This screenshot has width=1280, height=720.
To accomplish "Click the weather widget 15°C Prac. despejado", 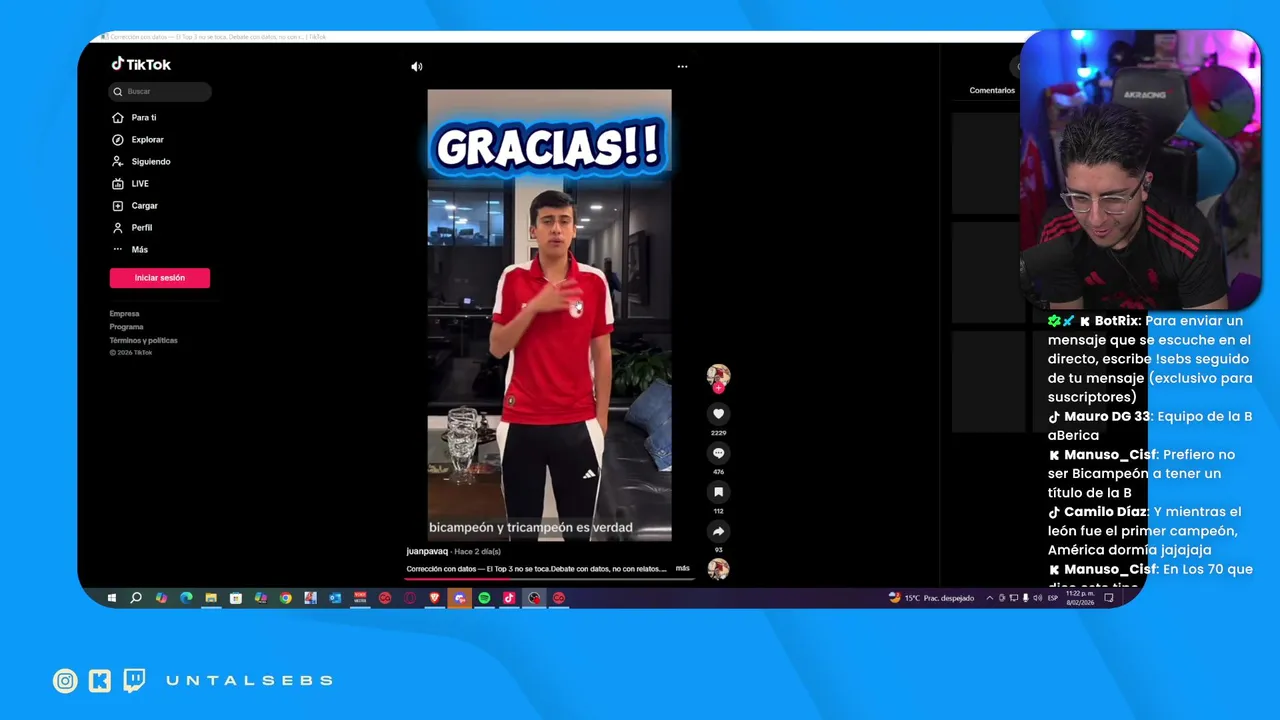I will (931, 598).
